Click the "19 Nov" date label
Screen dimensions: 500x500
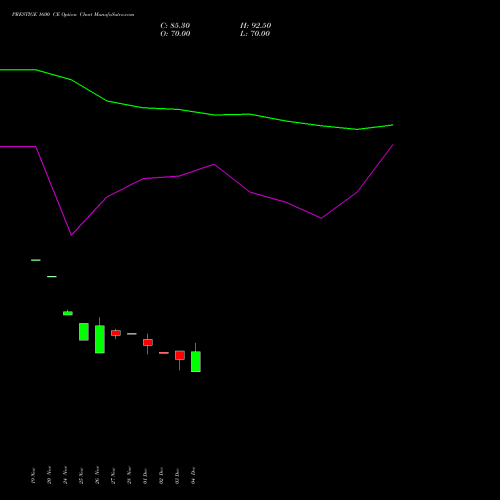(x=33, y=476)
